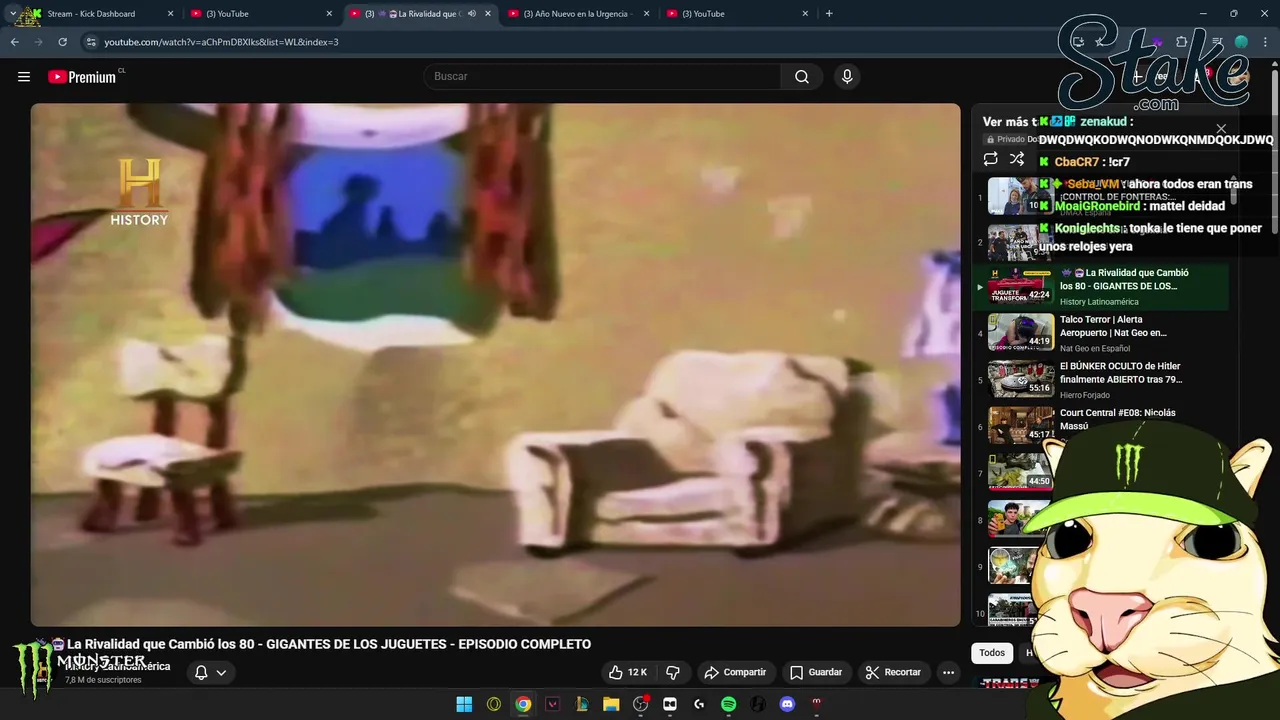Like the video showing 12 K

(x=628, y=672)
